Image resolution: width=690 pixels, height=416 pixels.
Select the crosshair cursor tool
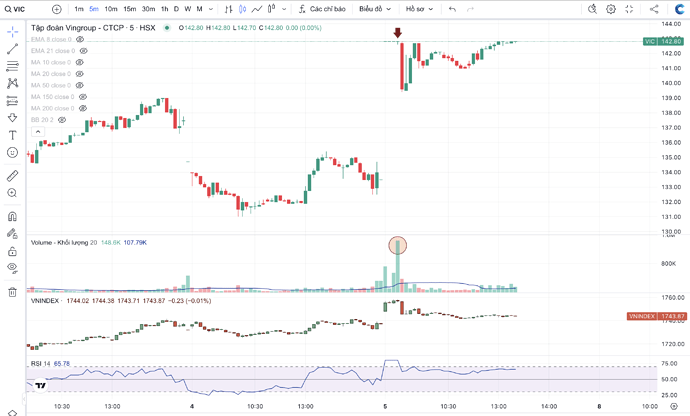pos(12,31)
